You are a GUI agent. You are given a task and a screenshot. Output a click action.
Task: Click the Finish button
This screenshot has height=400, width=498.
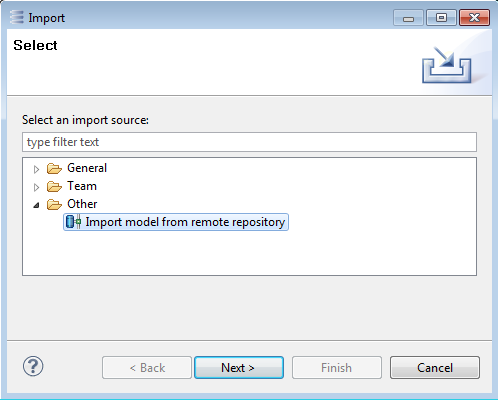click(337, 368)
